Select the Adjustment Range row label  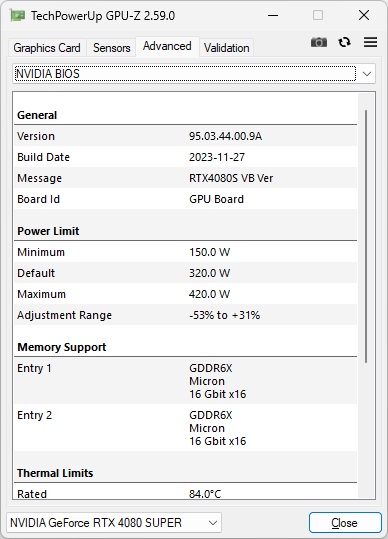[x=64, y=315]
